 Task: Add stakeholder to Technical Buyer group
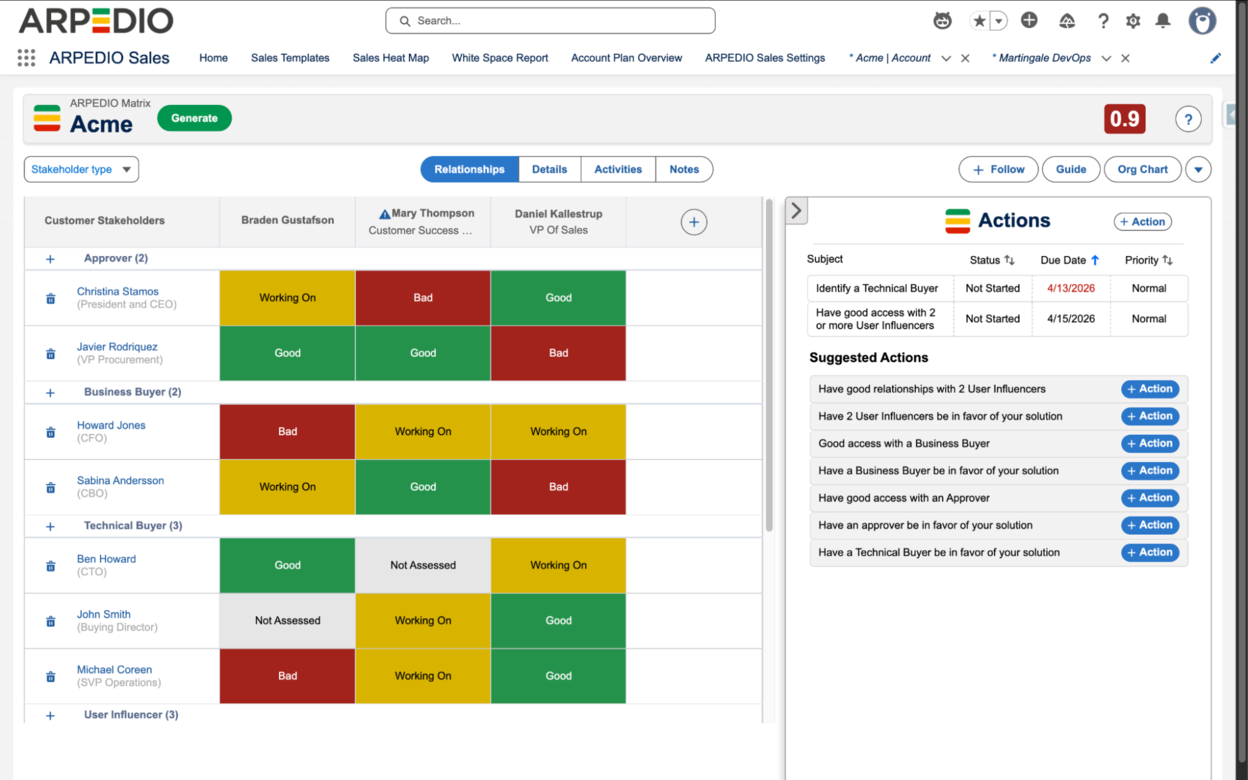pos(50,526)
